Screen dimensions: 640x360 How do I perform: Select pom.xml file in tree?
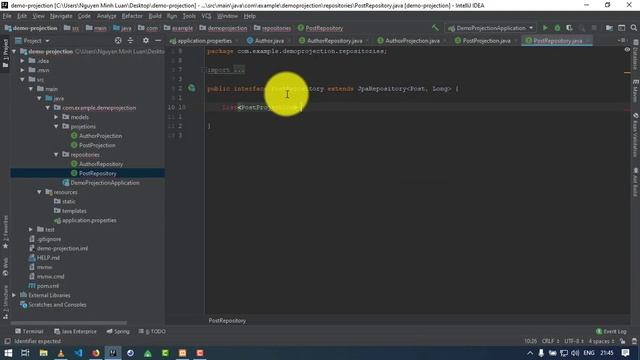tap(48, 286)
